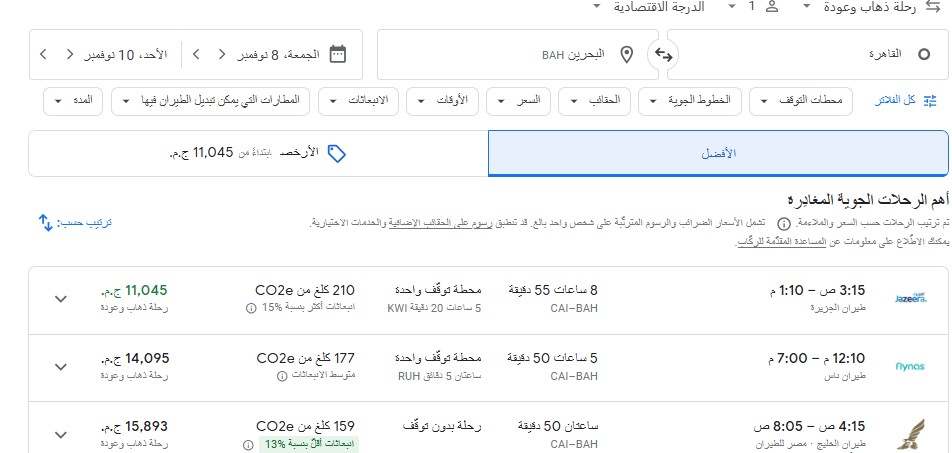Image resolution: width=952 pixels, height=453 pixels.
Task: Click the origin field showing القاهرة
Action: tap(807, 54)
